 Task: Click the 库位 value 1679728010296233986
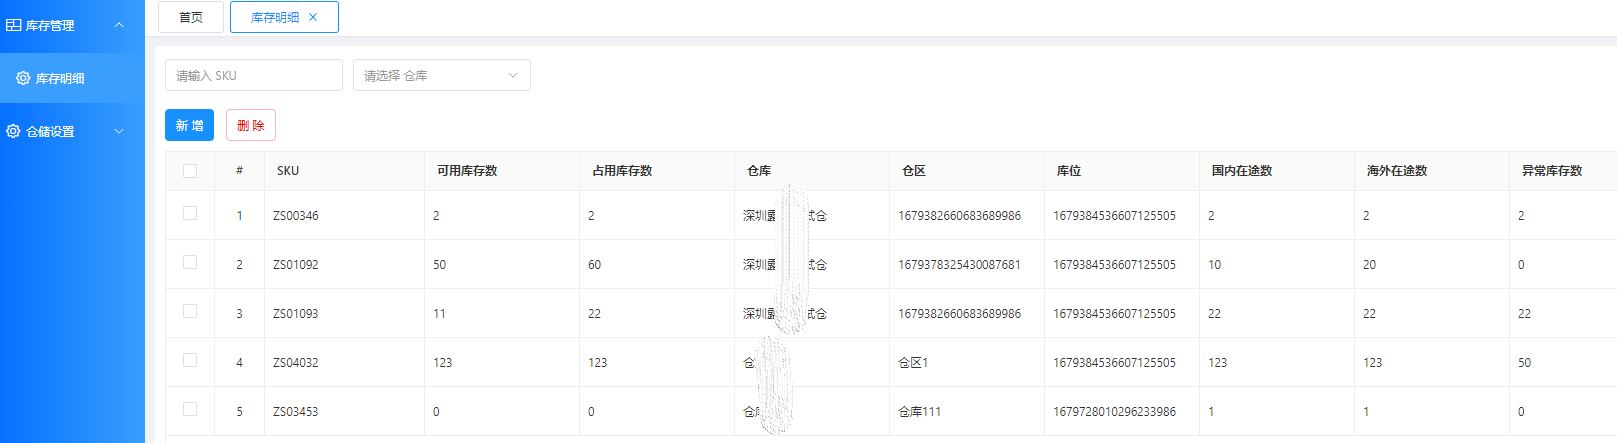point(1115,412)
